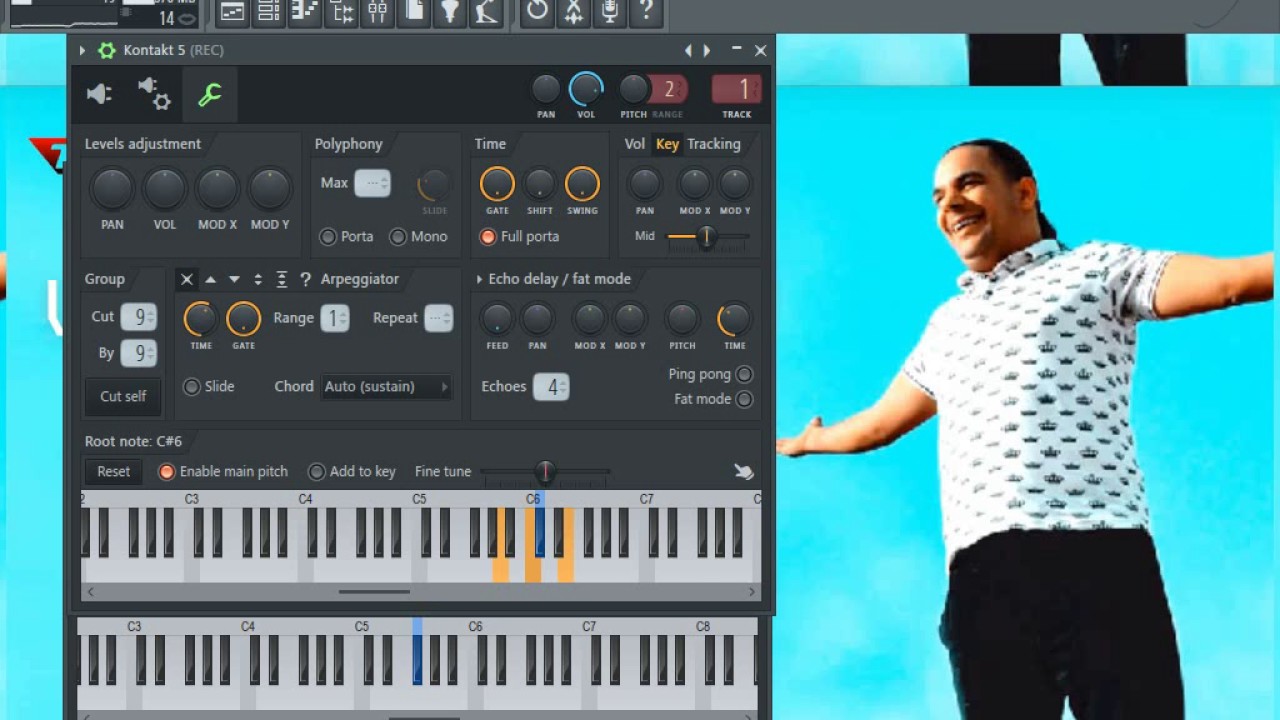Click the microphone recording toolbar icon

click(609, 12)
